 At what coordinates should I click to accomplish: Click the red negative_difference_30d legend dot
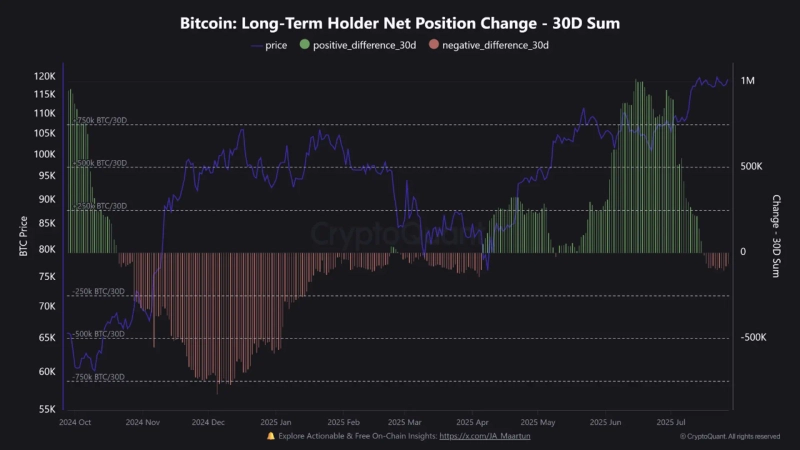[x=432, y=45]
